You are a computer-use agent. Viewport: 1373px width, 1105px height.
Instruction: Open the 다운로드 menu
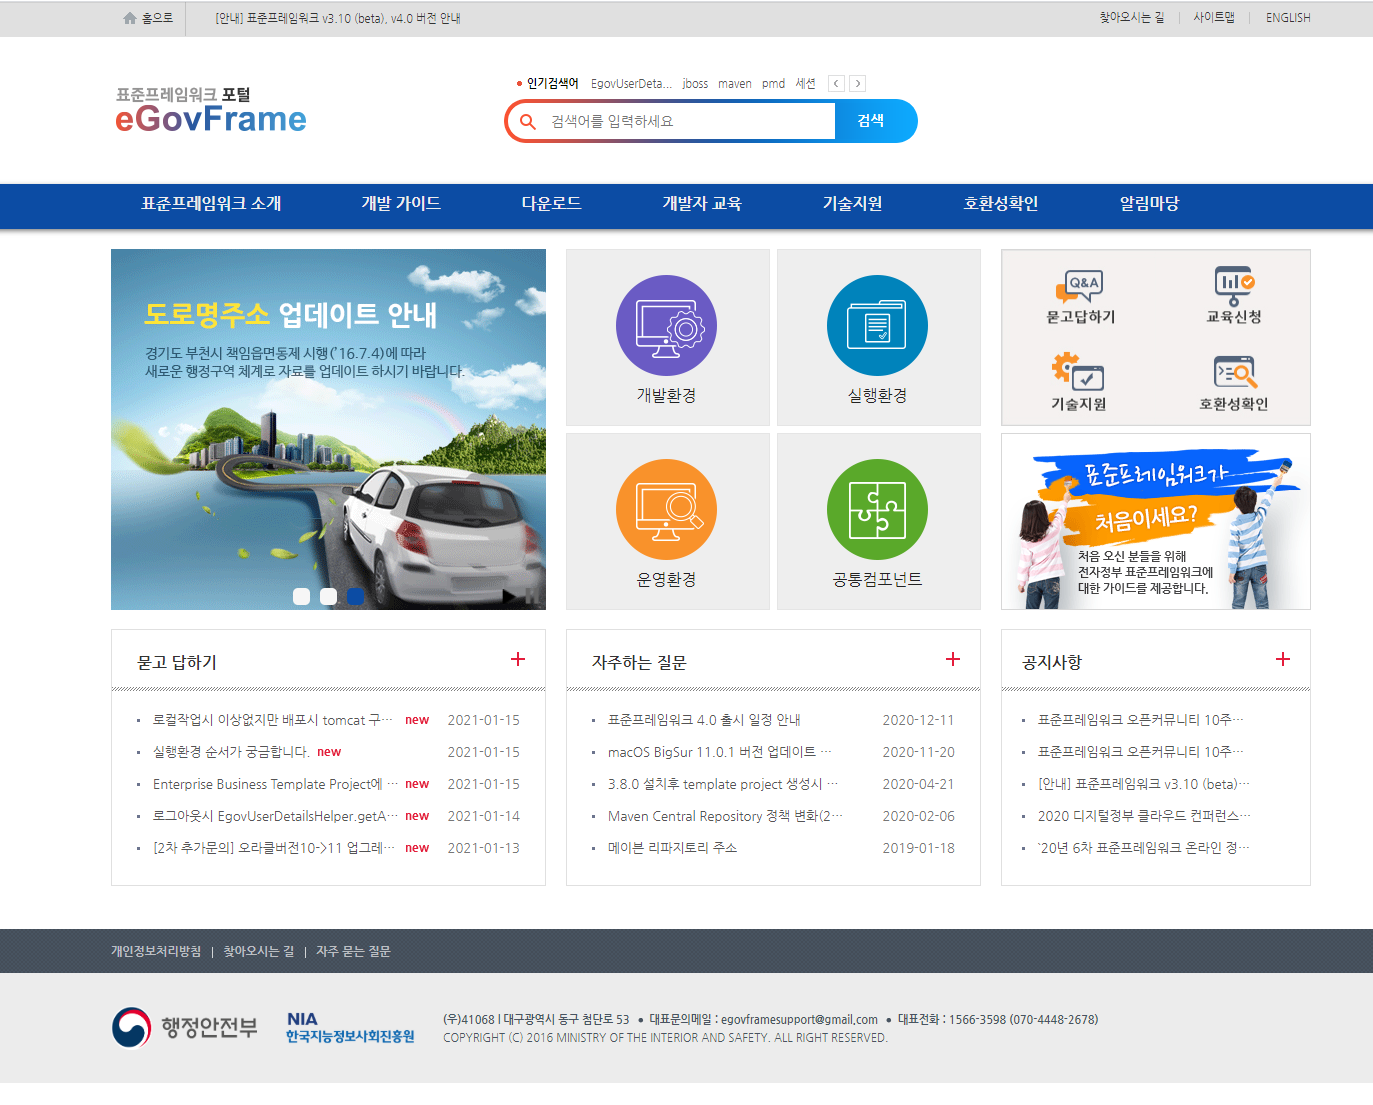[552, 204]
